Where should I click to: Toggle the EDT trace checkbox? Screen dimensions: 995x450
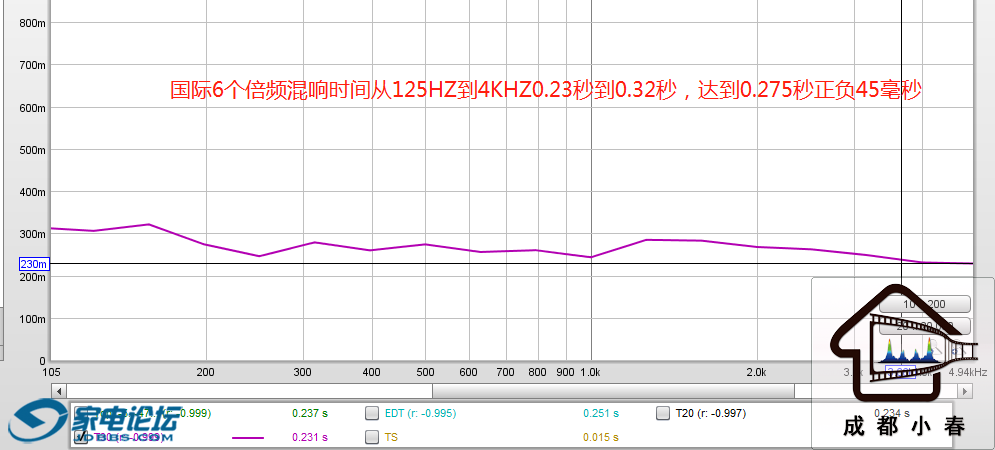(x=372, y=414)
